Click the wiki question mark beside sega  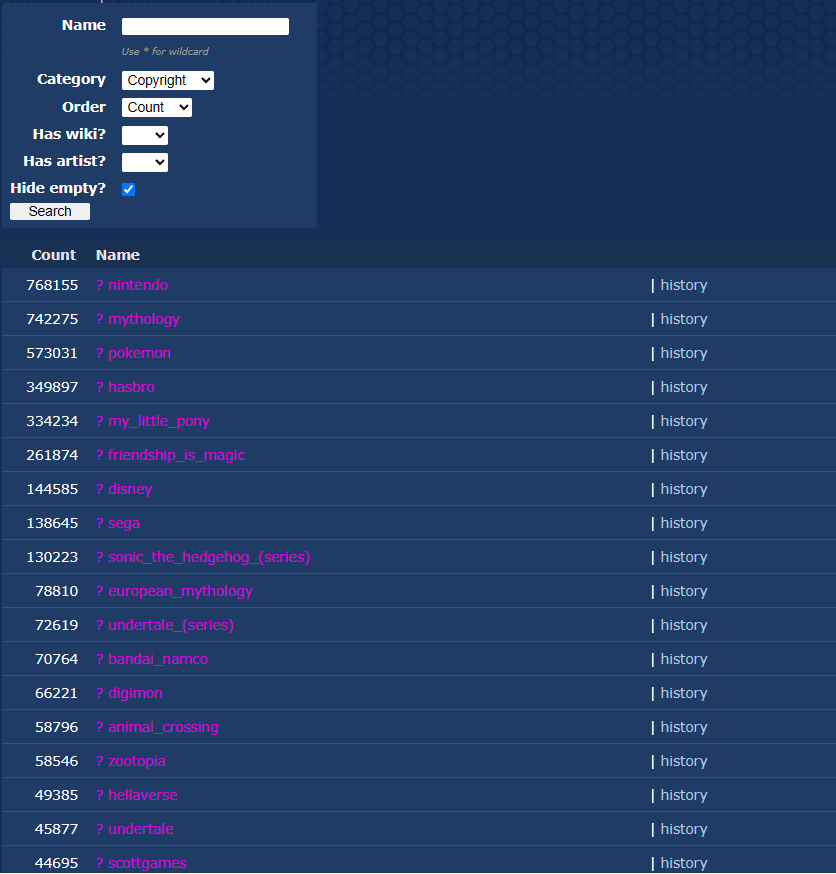tap(100, 523)
